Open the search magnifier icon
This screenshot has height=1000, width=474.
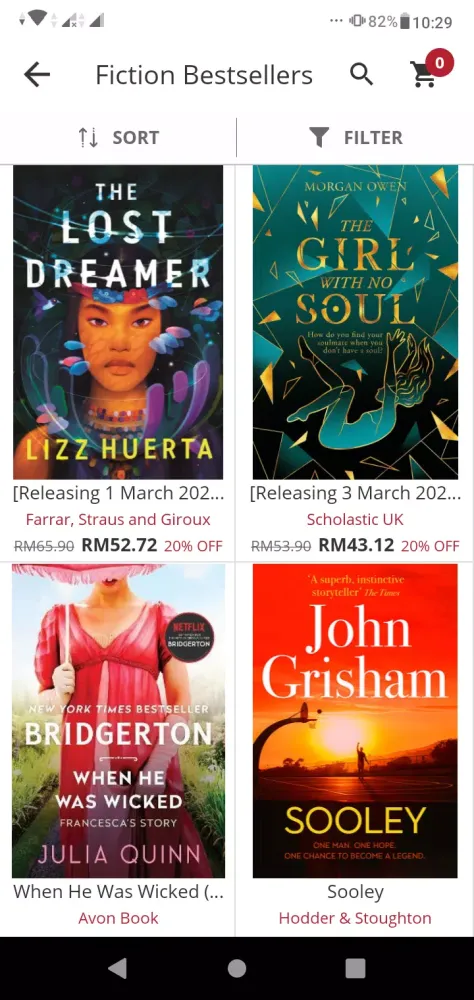tap(362, 75)
